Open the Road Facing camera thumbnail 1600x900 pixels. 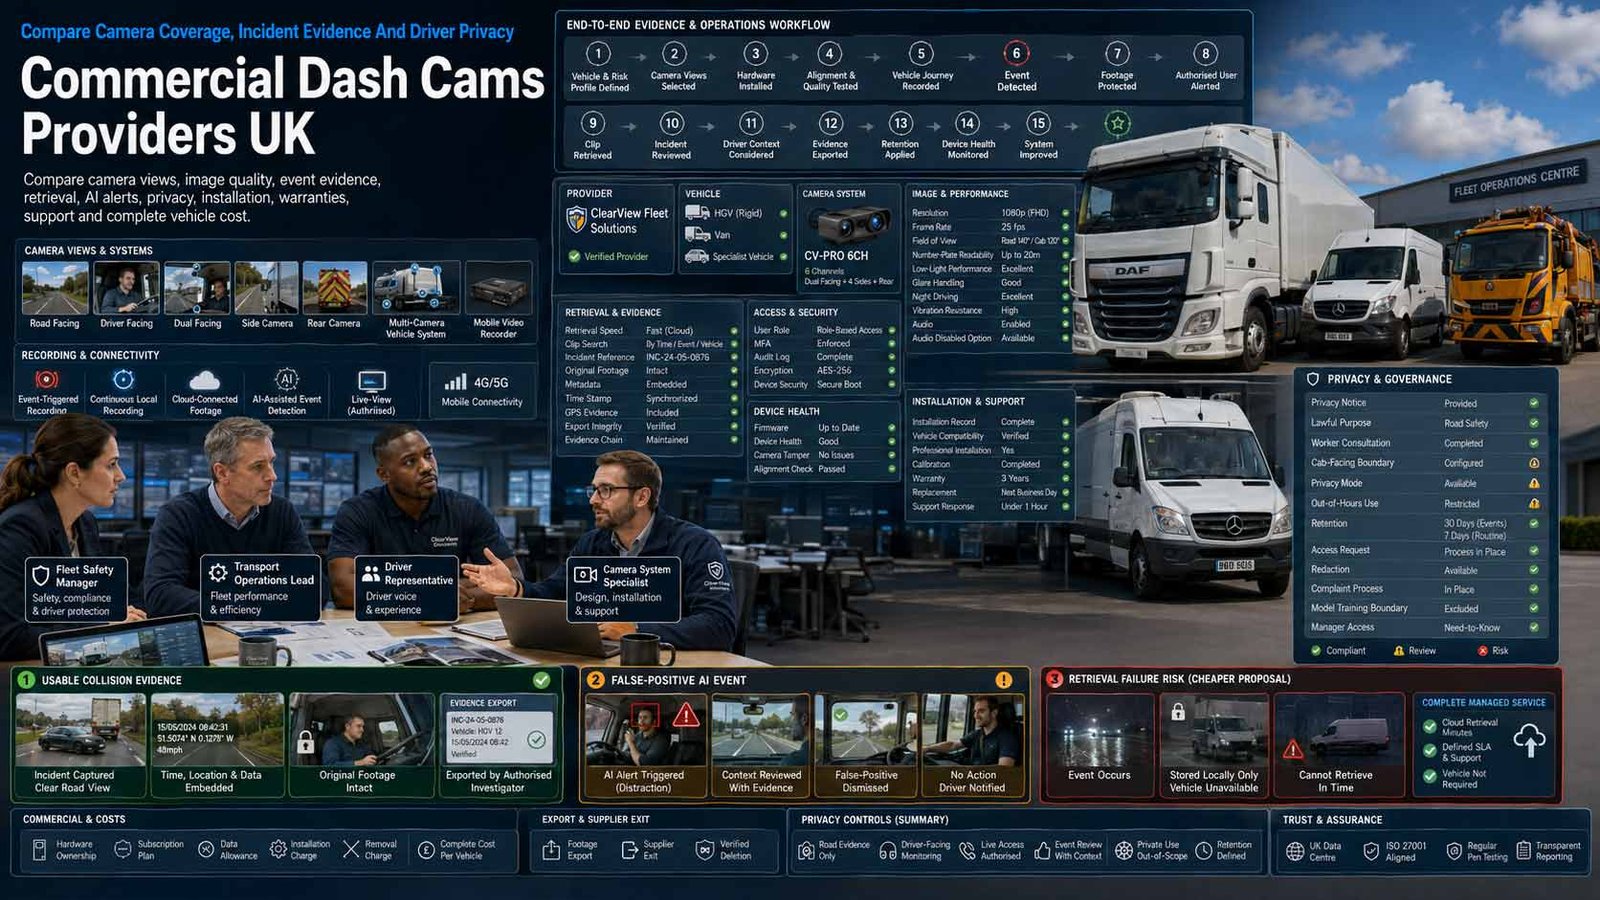[54, 289]
